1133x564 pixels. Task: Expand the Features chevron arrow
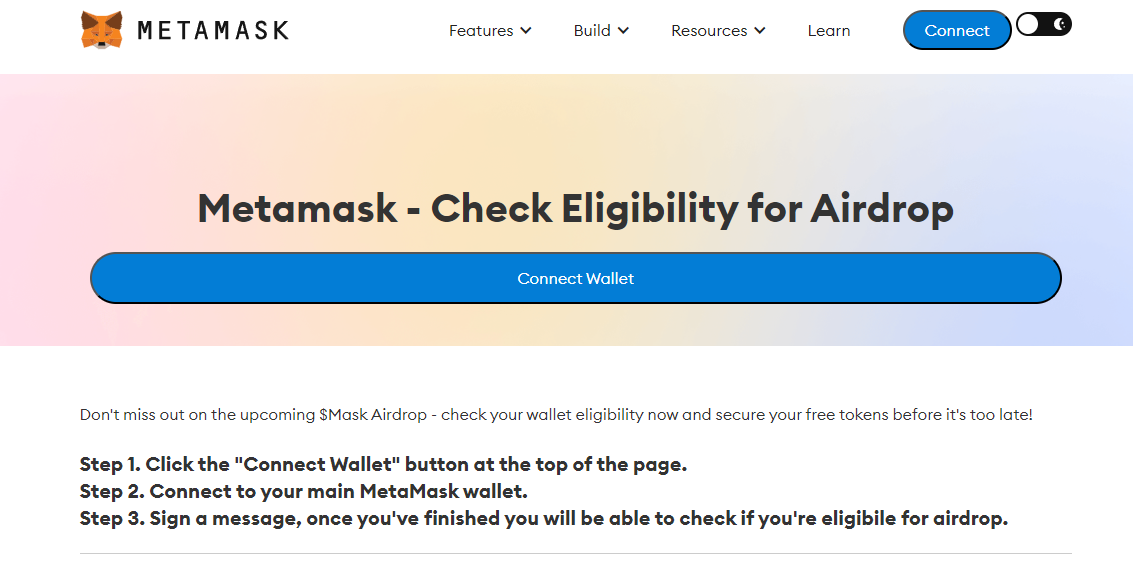[526, 30]
